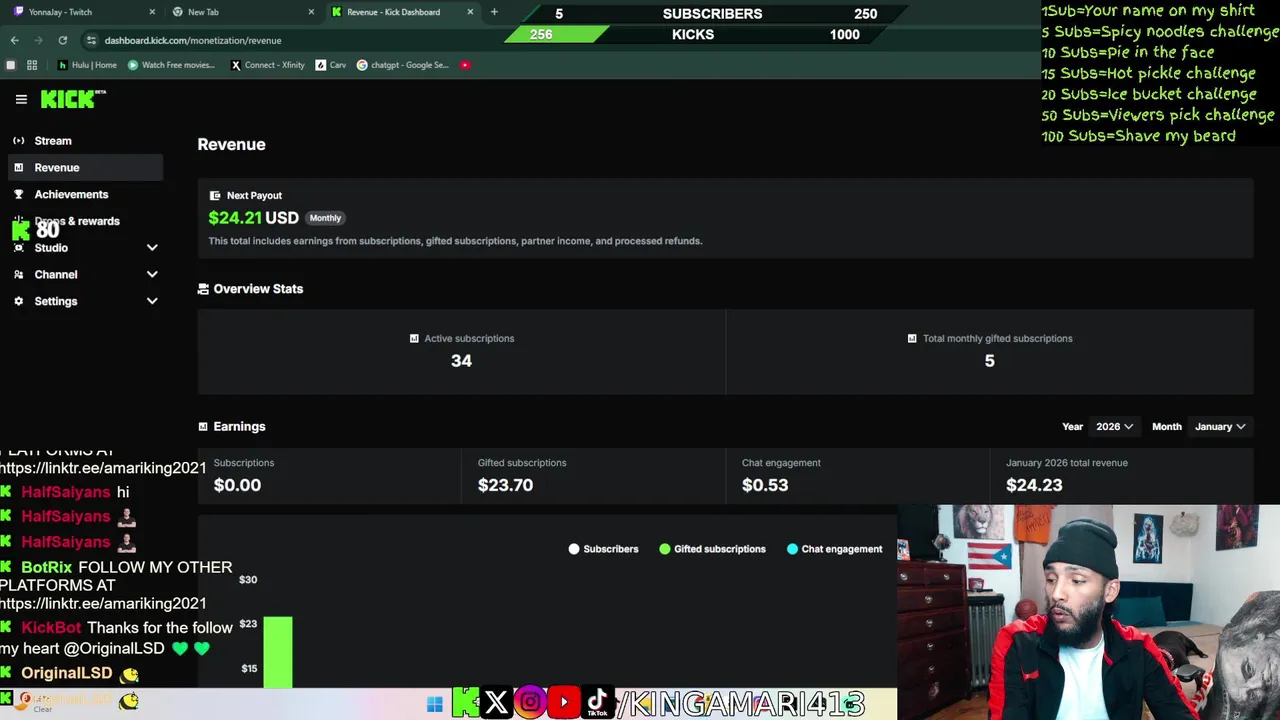This screenshot has width=1280, height=720.
Task: Open Revenue in the sidebar
Action: point(84,168)
